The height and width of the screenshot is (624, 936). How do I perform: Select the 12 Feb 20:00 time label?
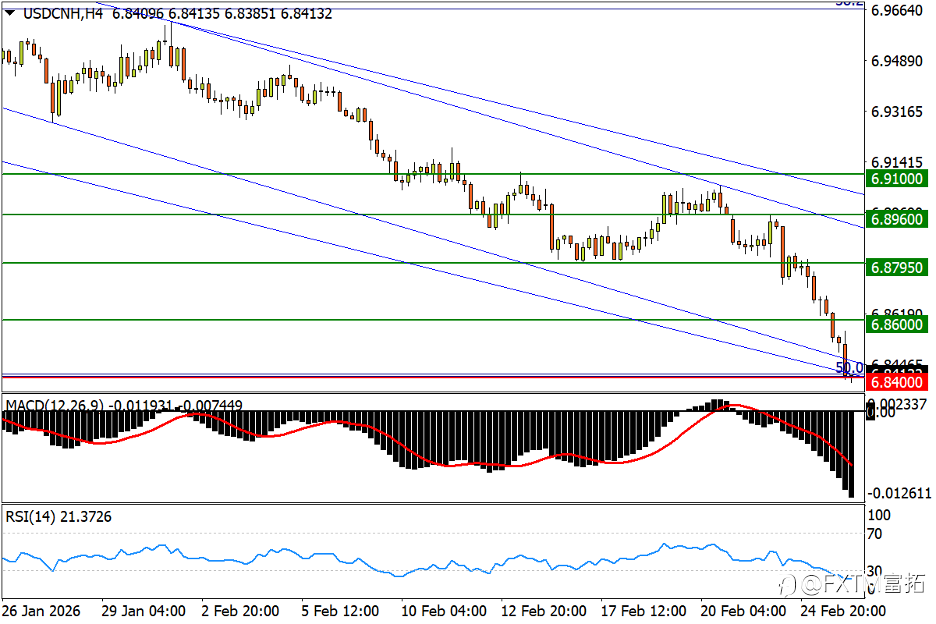tap(543, 611)
